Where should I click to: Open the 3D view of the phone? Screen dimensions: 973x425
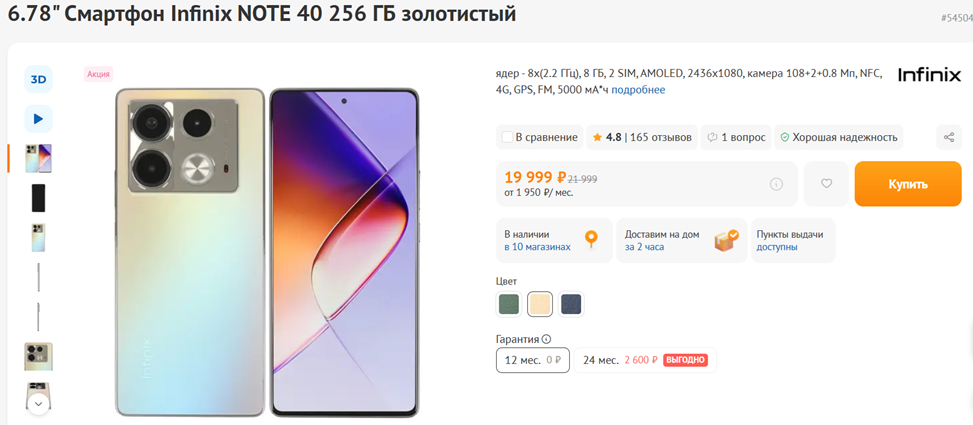click(x=38, y=80)
